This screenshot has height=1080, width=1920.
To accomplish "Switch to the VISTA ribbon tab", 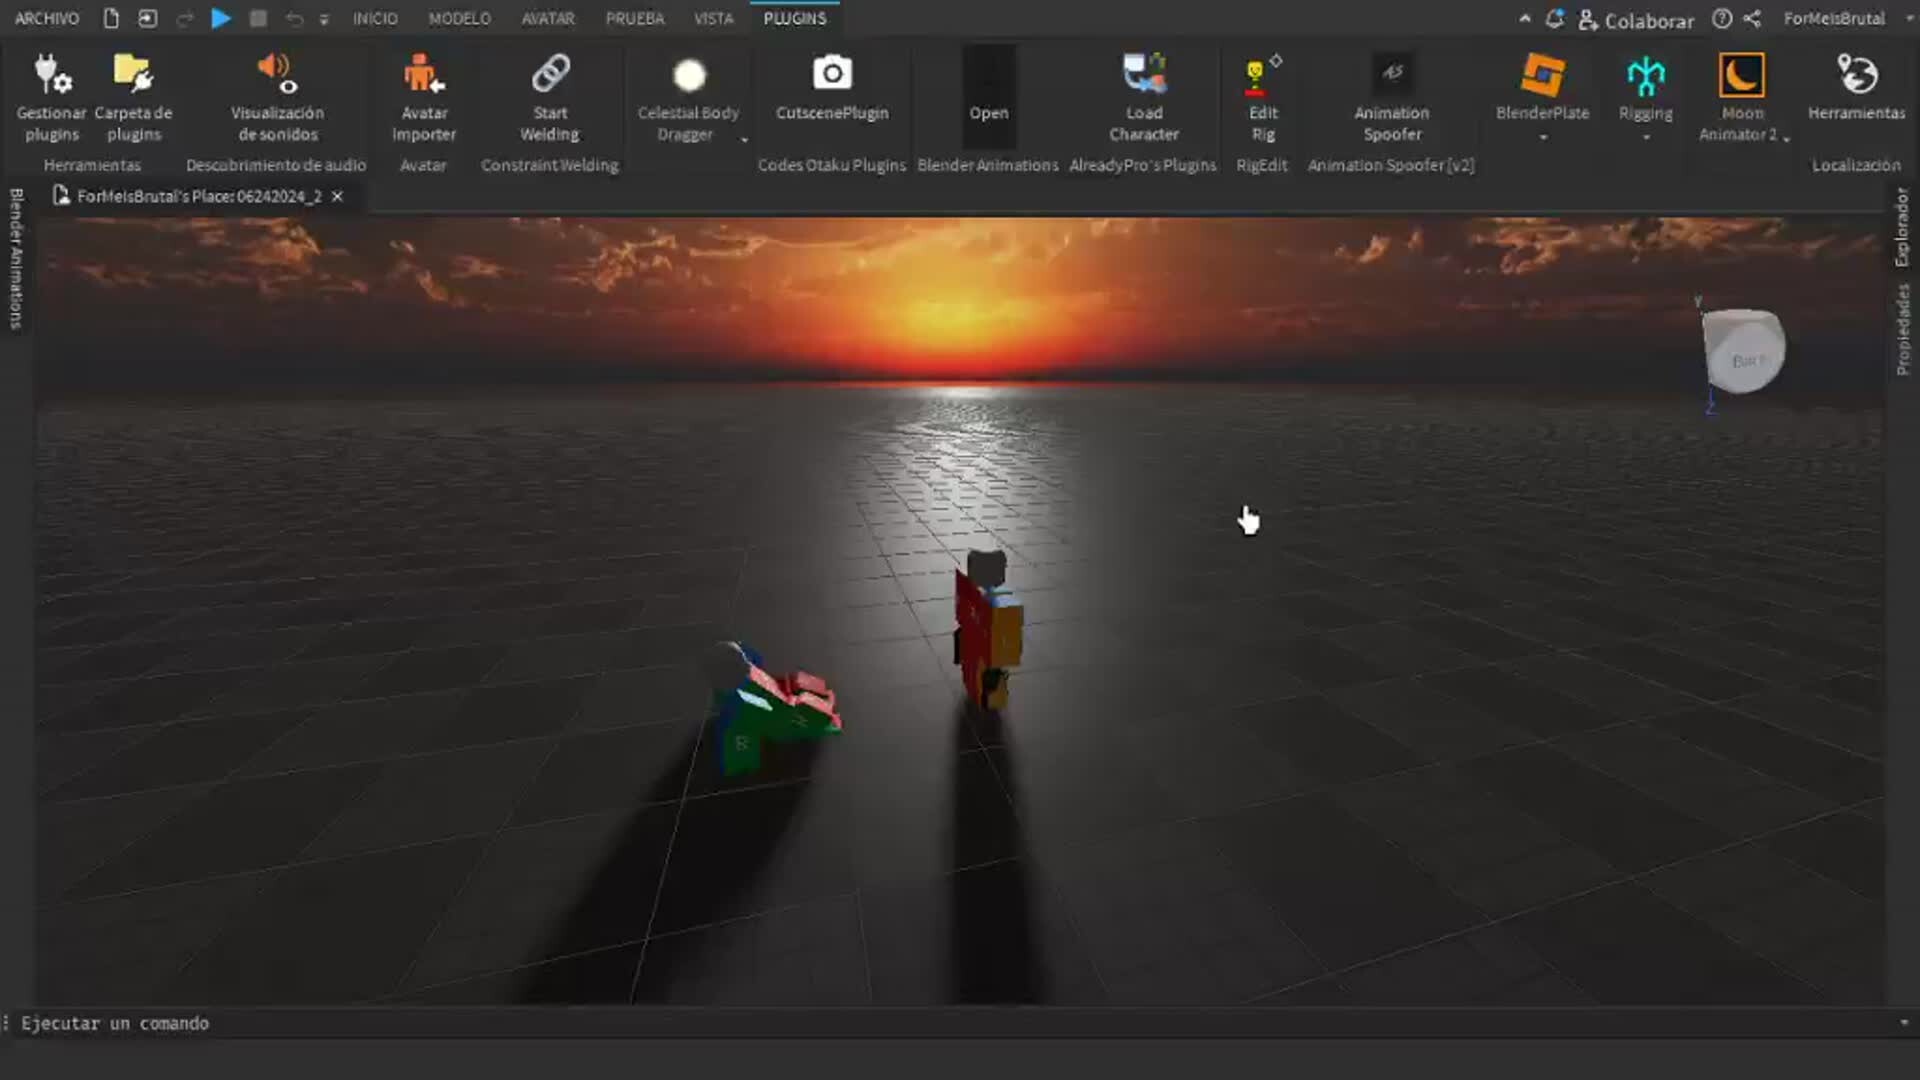I will coord(713,18).
